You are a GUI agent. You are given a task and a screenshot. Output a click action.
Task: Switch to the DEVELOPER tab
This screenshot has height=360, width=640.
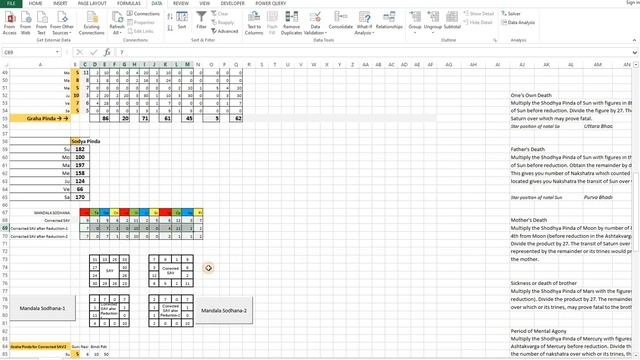[x=233, y=3]
